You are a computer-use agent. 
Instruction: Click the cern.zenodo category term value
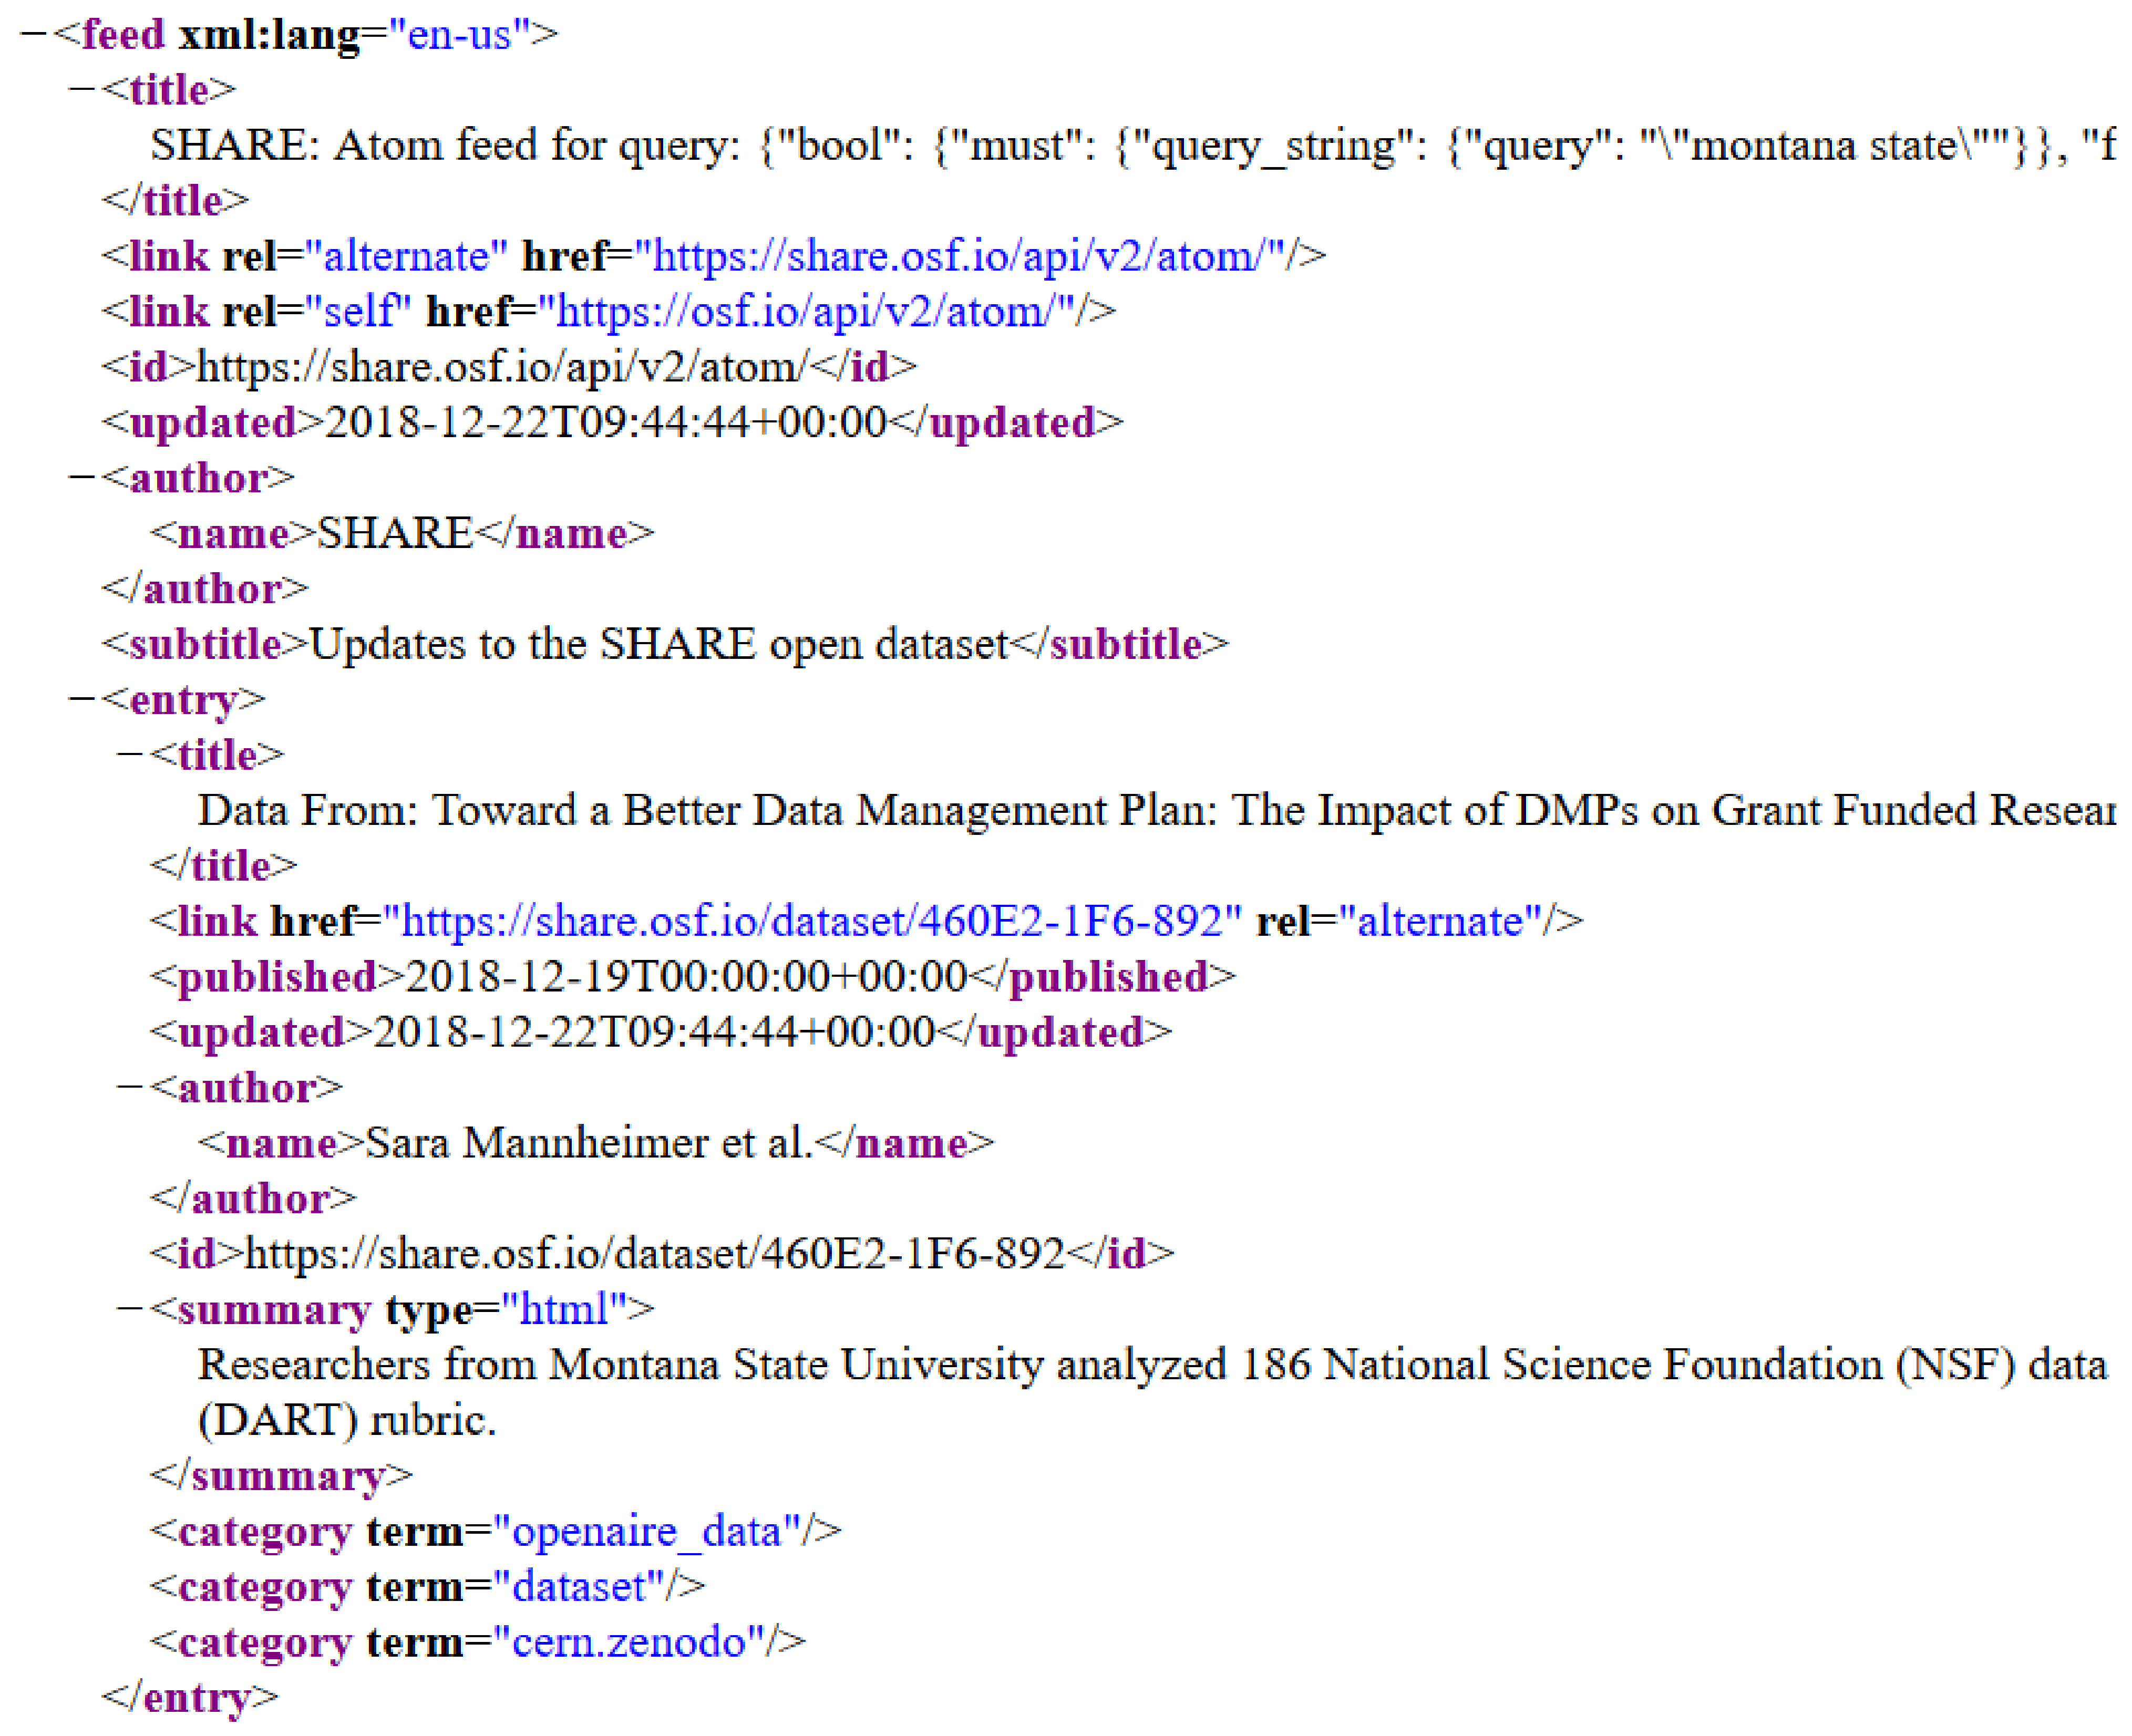(x=628, y=1641)
